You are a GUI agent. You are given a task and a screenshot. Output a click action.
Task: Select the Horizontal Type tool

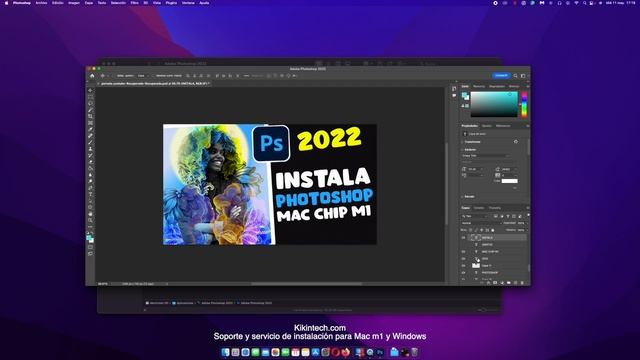tap(90, 195)
